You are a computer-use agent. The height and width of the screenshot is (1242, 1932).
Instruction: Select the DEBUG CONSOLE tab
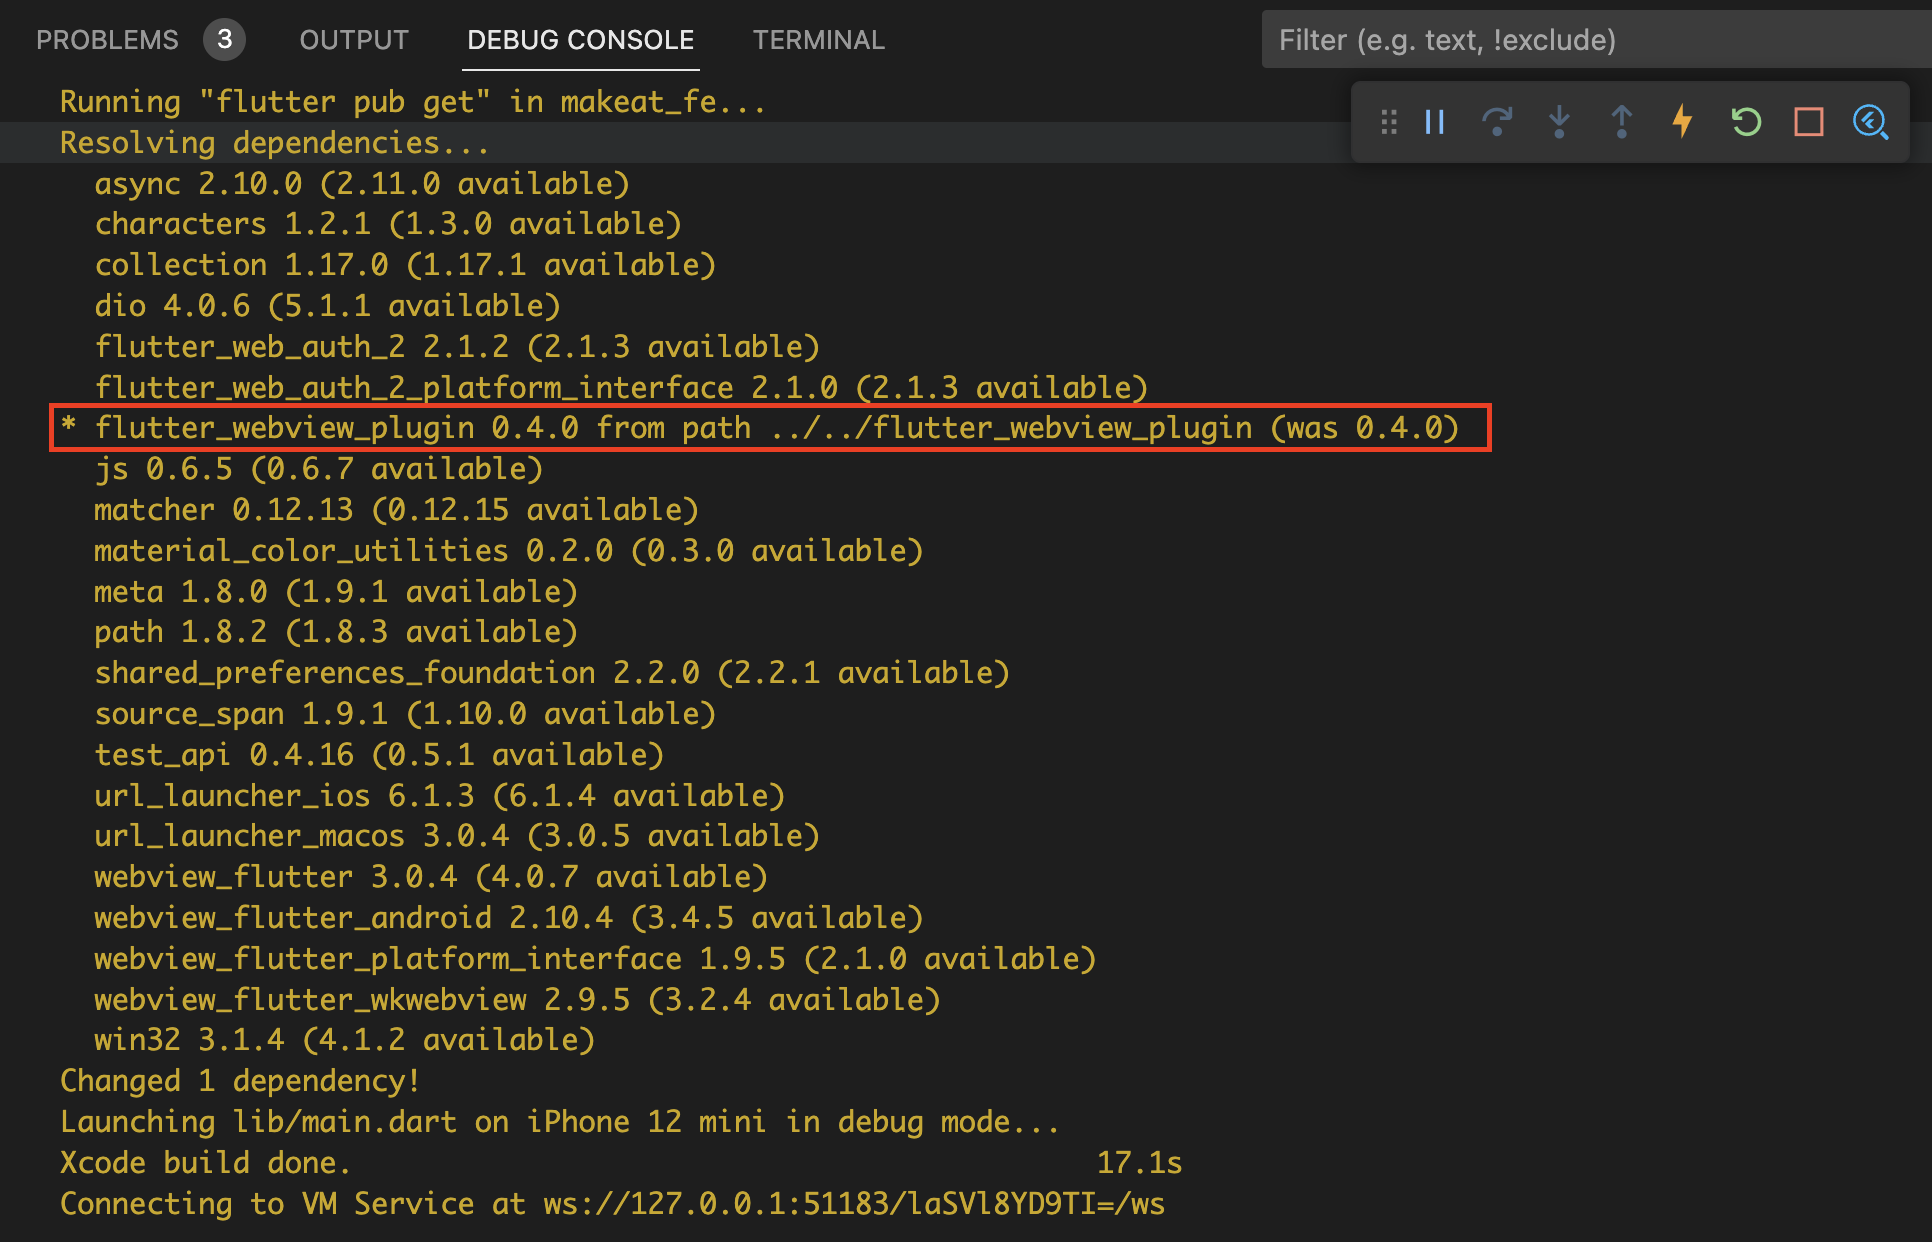click(580, 40)
